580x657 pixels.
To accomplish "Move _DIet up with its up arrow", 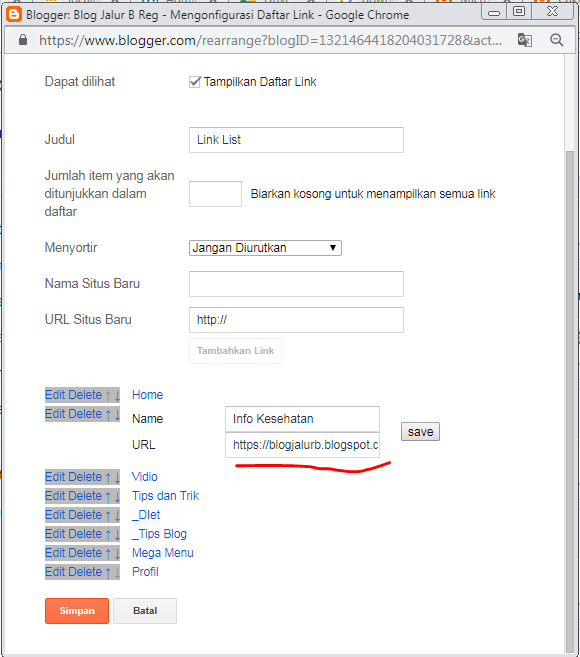I will click(x=108, y=515).
